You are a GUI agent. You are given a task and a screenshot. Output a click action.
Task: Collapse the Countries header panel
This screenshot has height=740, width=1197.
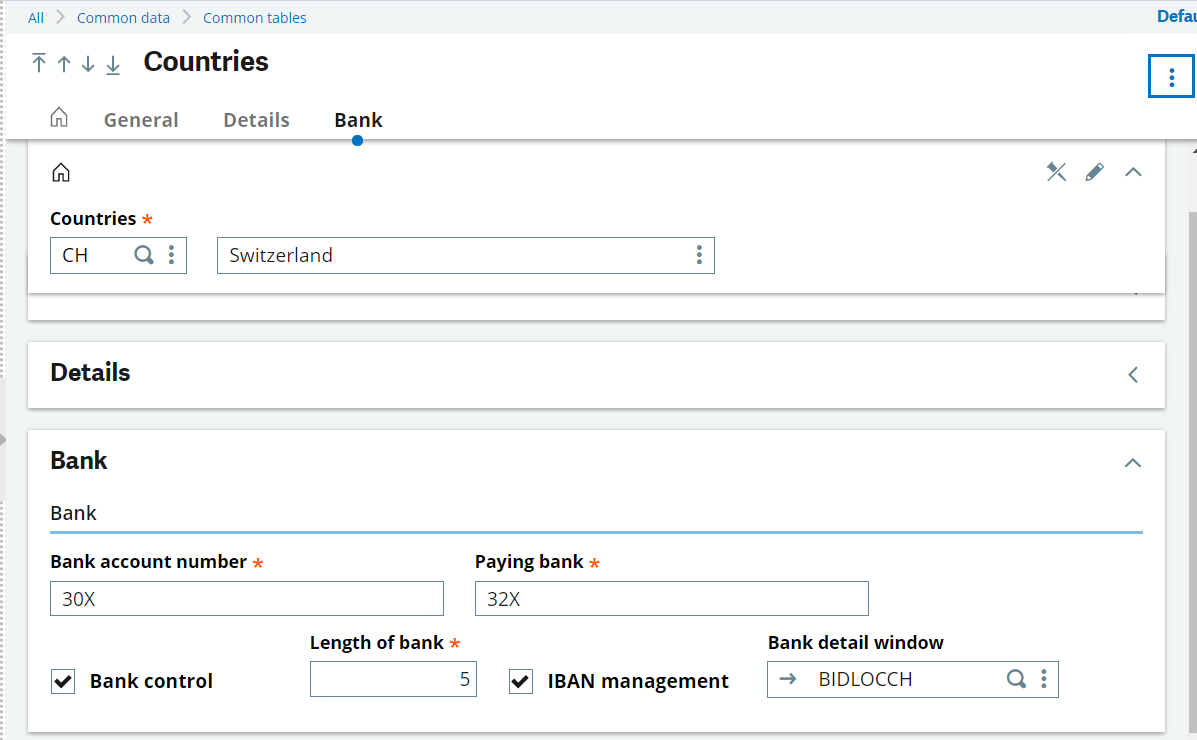pos(1133,172)
